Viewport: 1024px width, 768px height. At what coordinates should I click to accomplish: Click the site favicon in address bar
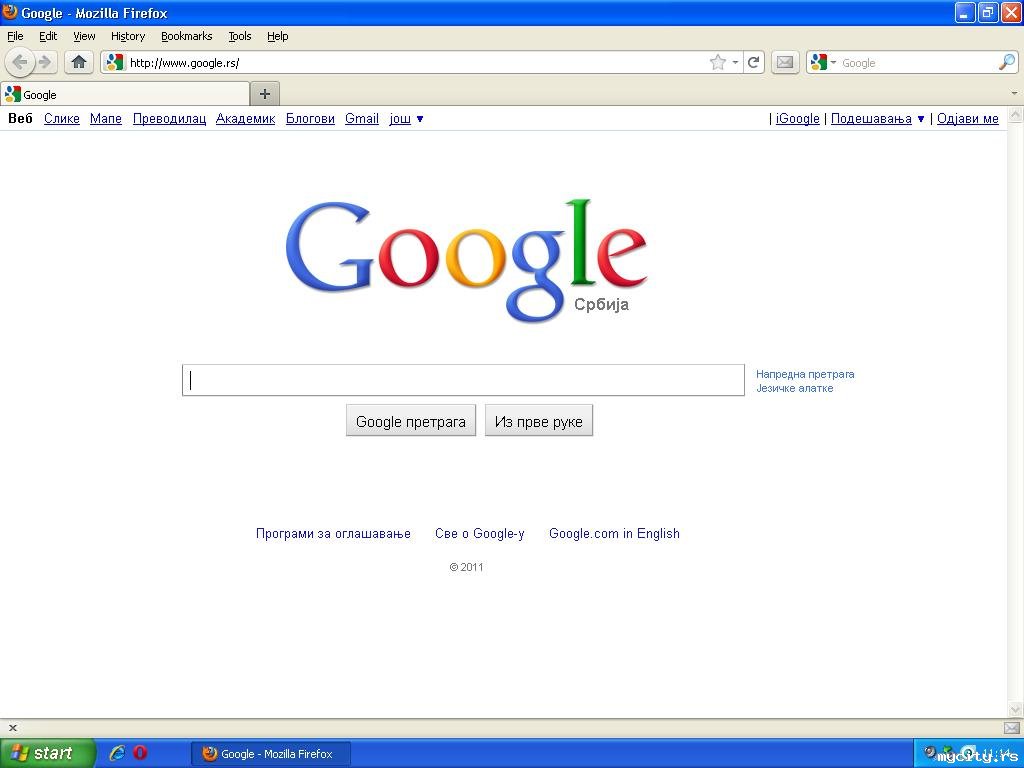(x=114, y=63)
